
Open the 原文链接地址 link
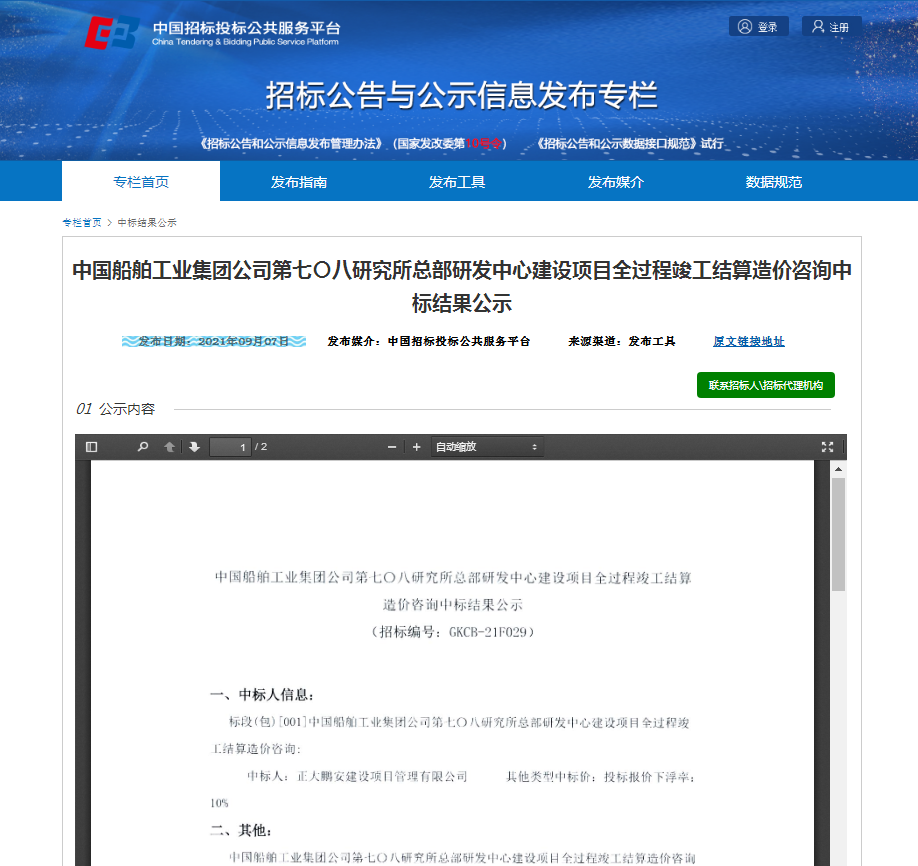(748, 341)
